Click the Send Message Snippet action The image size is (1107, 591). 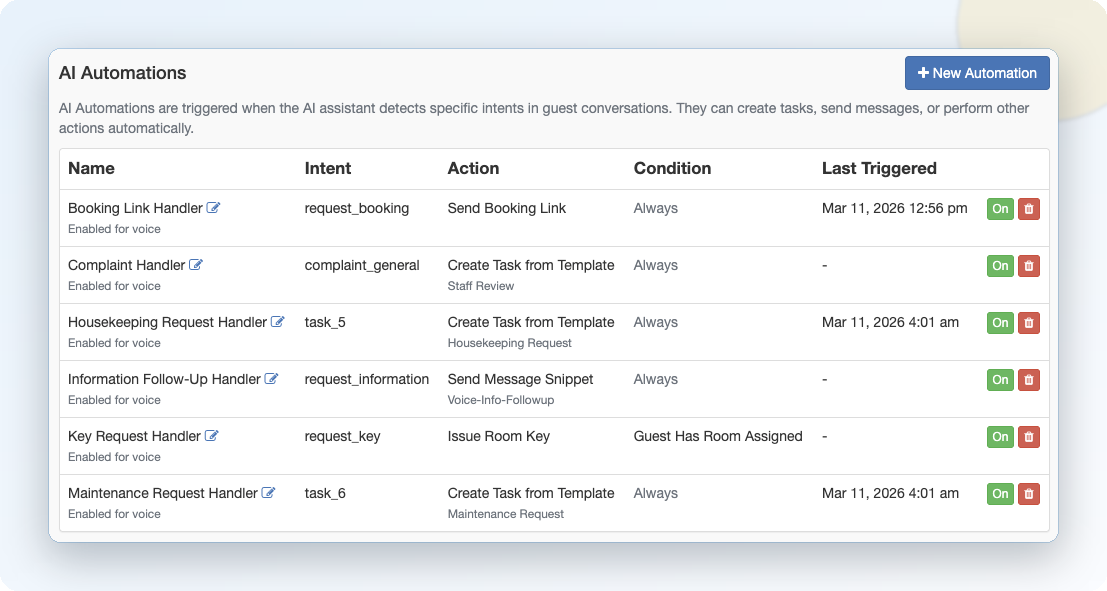[x=520, y=379]
